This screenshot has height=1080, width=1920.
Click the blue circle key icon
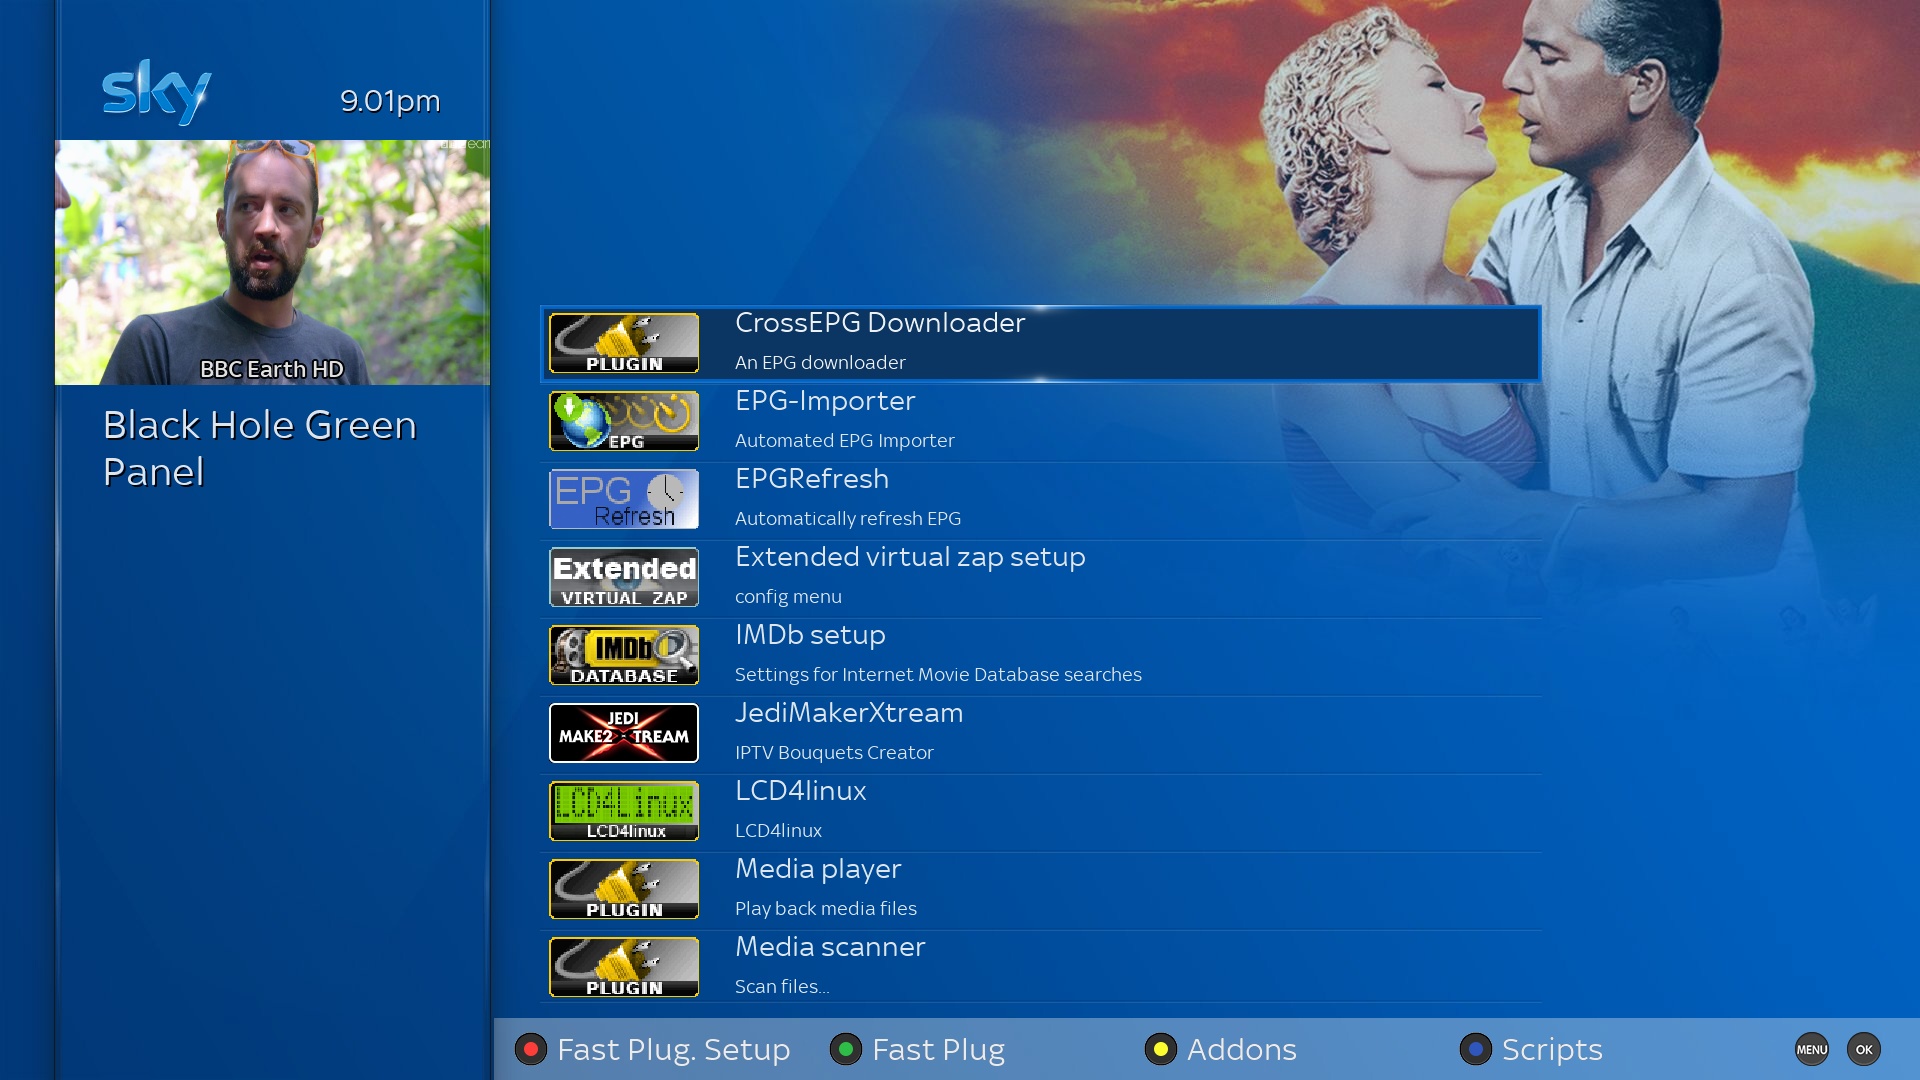point(1476,1049)
